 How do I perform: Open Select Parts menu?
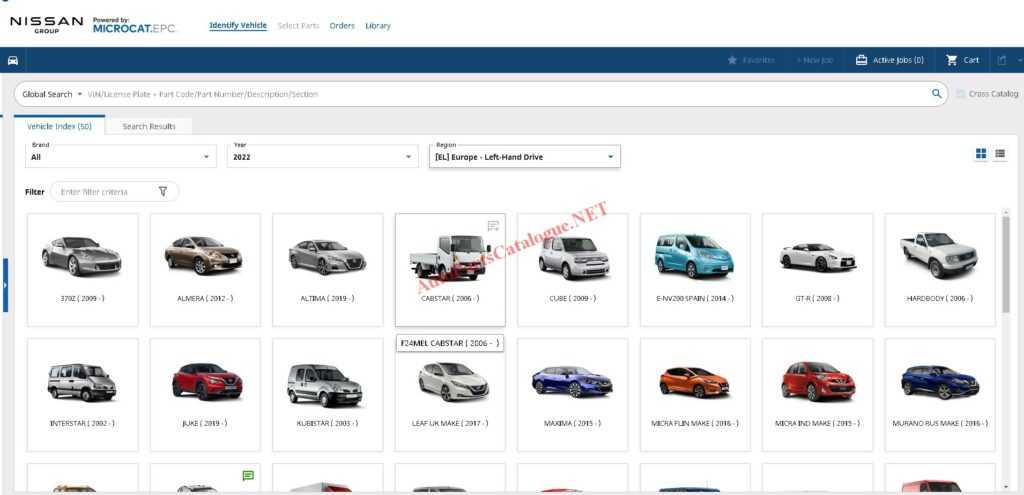[x=298, y=25]
